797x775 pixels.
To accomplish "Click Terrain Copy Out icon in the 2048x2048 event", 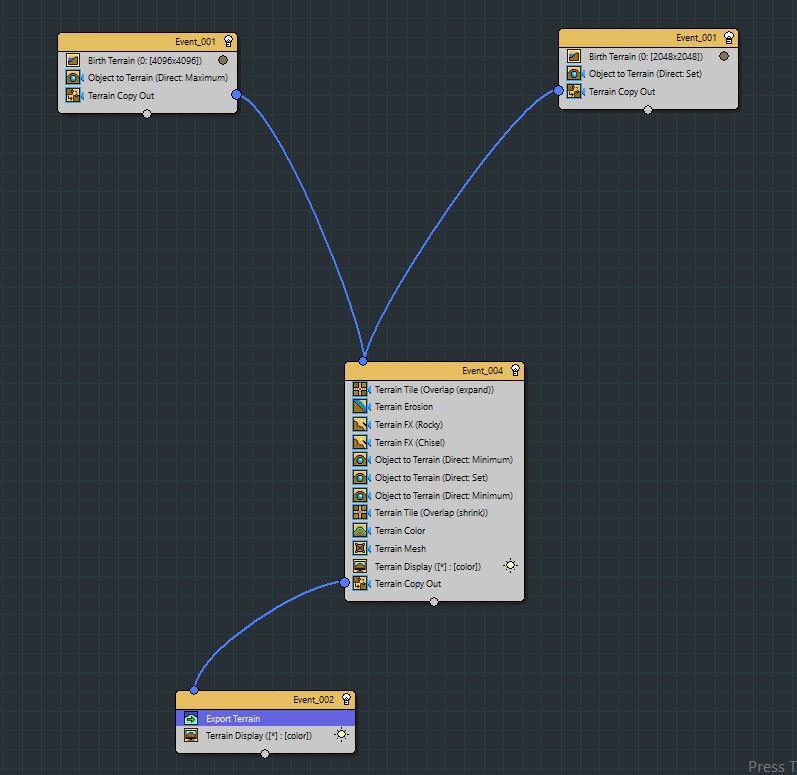I will [x=574, y=91].
